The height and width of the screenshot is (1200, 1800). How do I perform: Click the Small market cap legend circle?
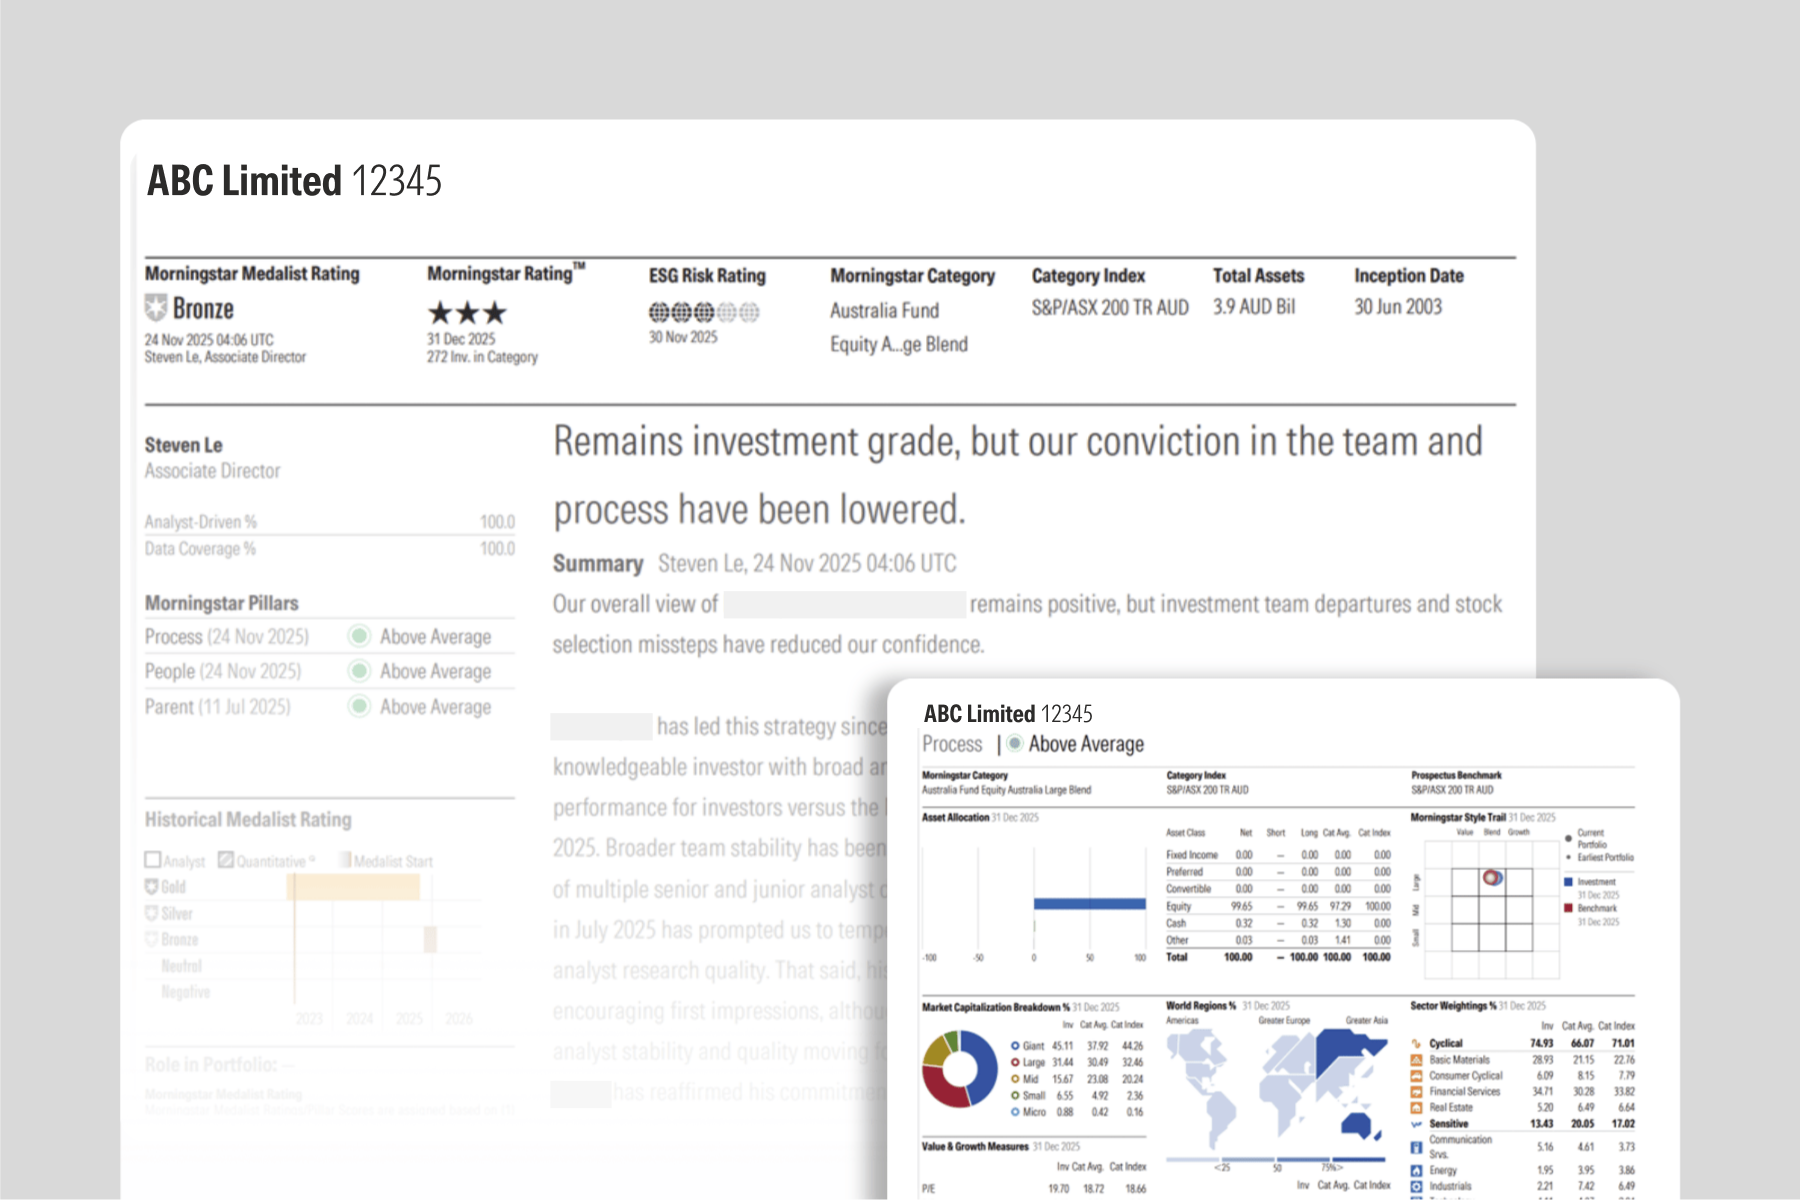pos(1015,1095)
